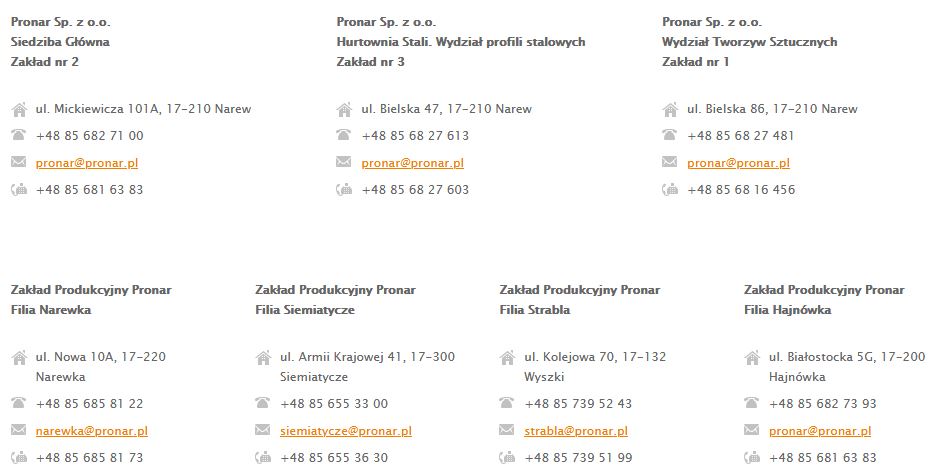The image size is (936, 470).
Task: Open the siemiatycze@pronar.pl email link
Action: pos(346,431)
